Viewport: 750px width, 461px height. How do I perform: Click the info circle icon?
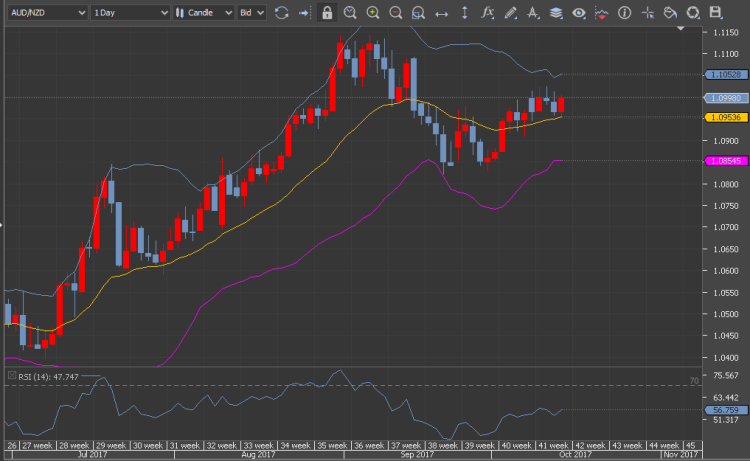pos(624,13)
